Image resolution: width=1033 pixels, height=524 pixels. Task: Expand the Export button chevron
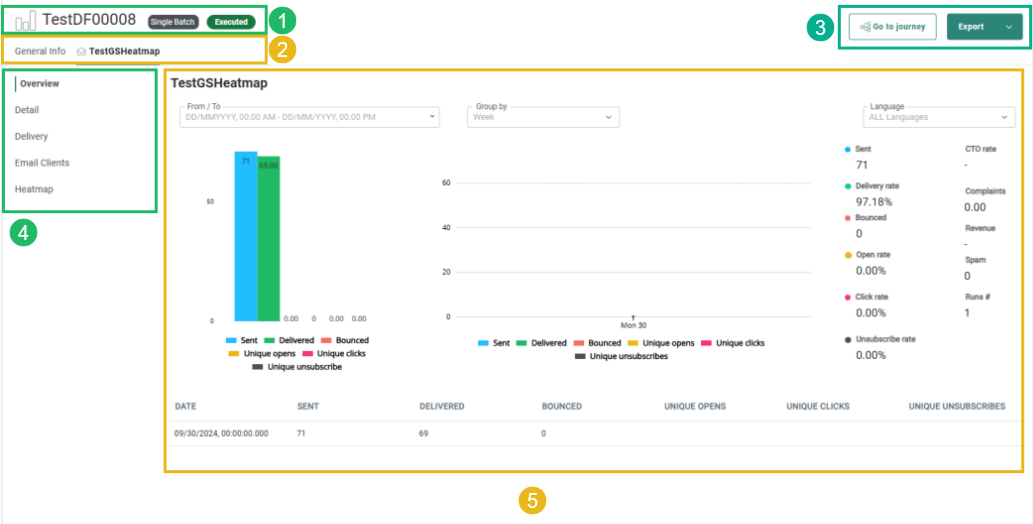[1009, 27]
